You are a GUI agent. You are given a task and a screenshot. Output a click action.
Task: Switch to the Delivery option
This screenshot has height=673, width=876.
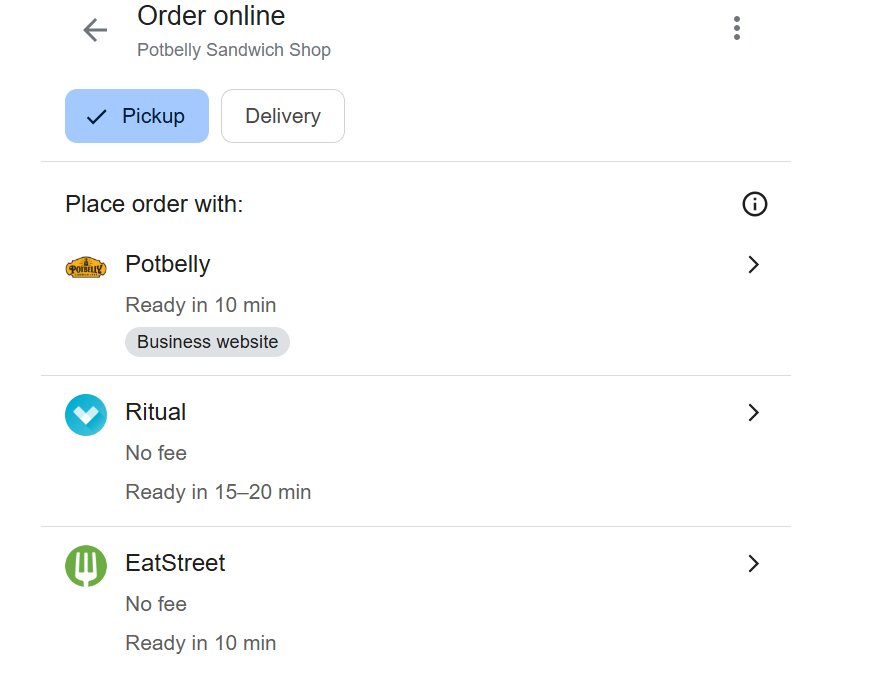coord(283,116)
